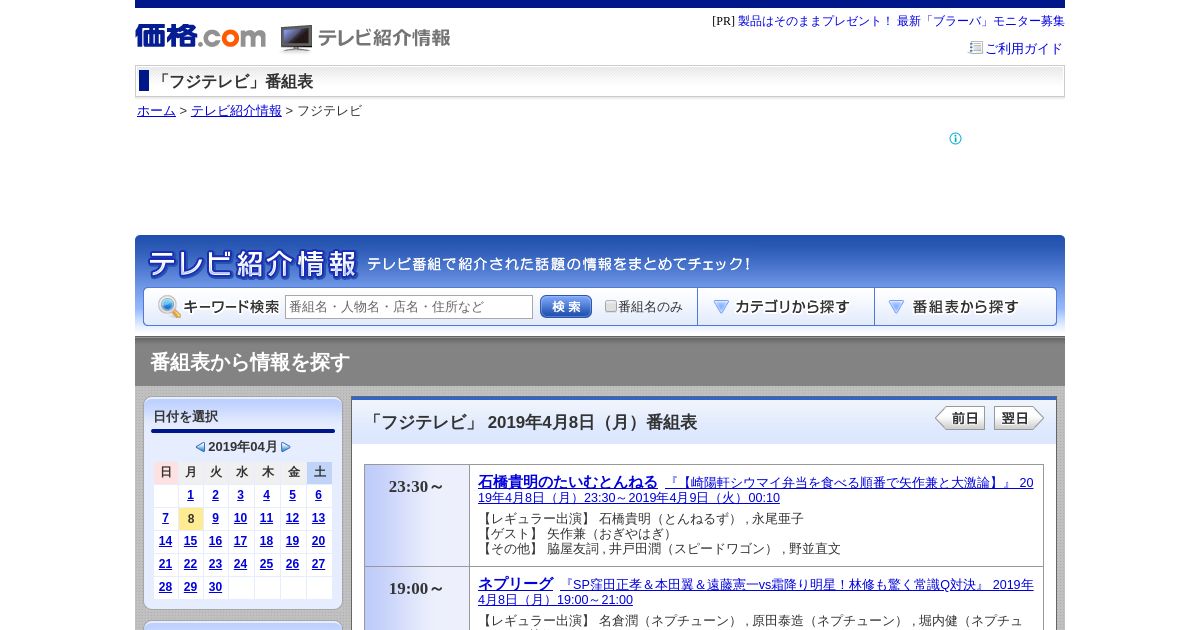Select April 13 in calendar
The image size is (1200, 630).
[x=318, y=518]
